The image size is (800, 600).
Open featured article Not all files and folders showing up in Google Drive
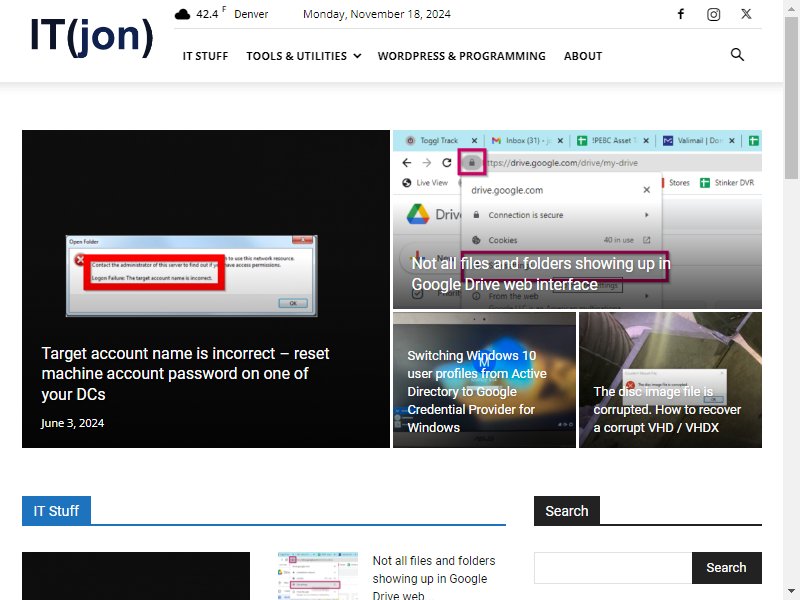point(541,273)
